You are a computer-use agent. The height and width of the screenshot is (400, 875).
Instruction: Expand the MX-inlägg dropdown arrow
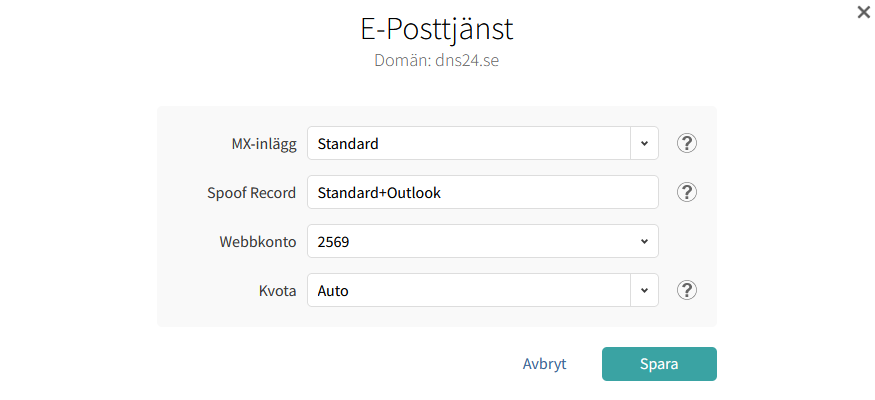(645, 143)
